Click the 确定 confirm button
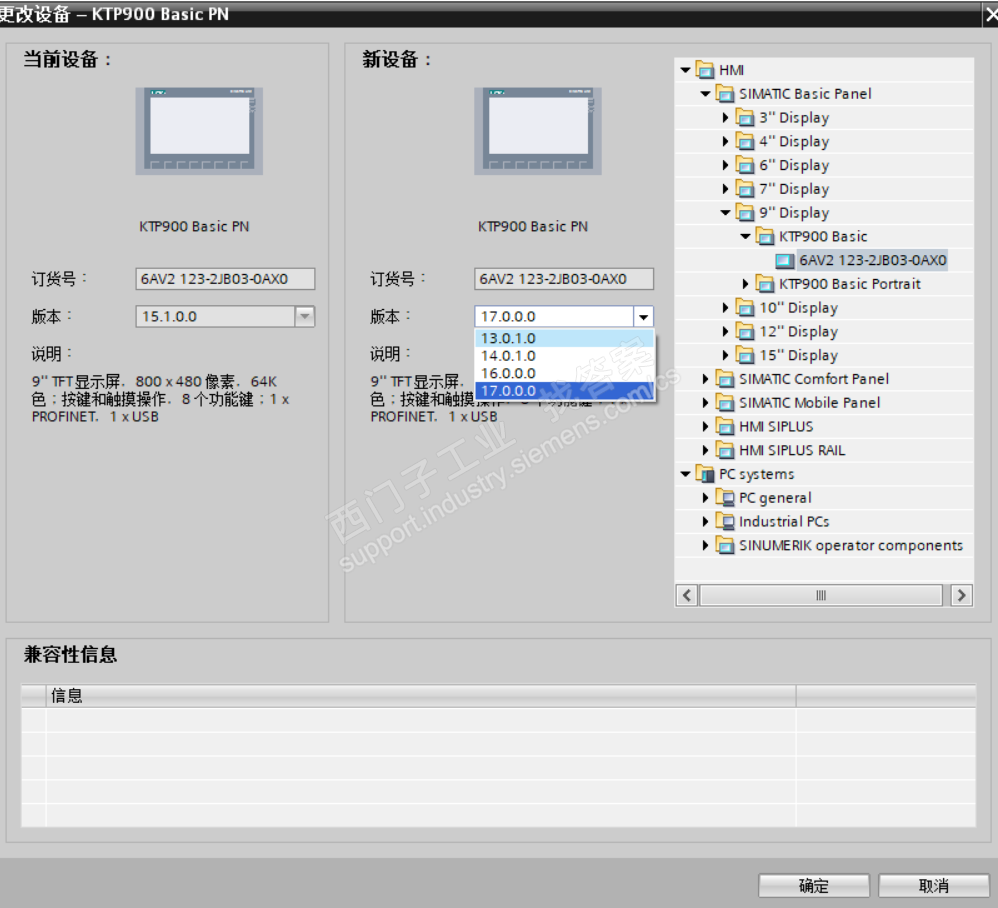This screenshot has height=908, width=998. (813, 886)
